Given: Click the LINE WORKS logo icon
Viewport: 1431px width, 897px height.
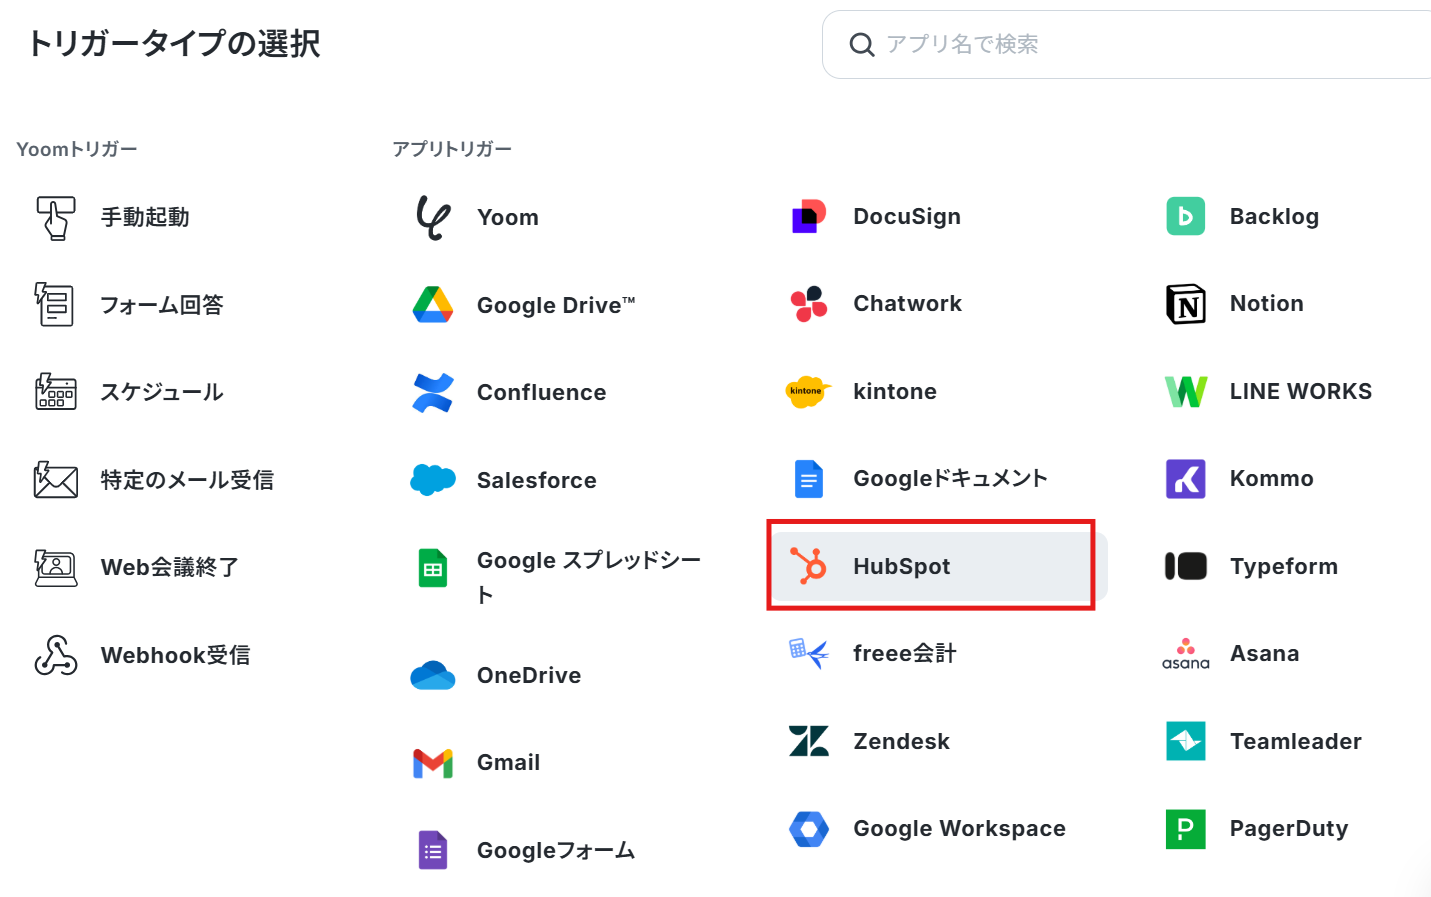Looking at the screenshot, I should (x=1186, y=391).
